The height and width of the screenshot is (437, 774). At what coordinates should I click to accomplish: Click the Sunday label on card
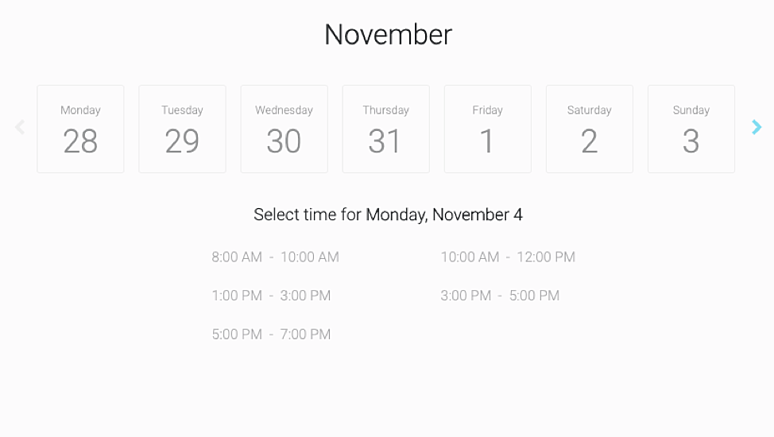pos(691,110)
